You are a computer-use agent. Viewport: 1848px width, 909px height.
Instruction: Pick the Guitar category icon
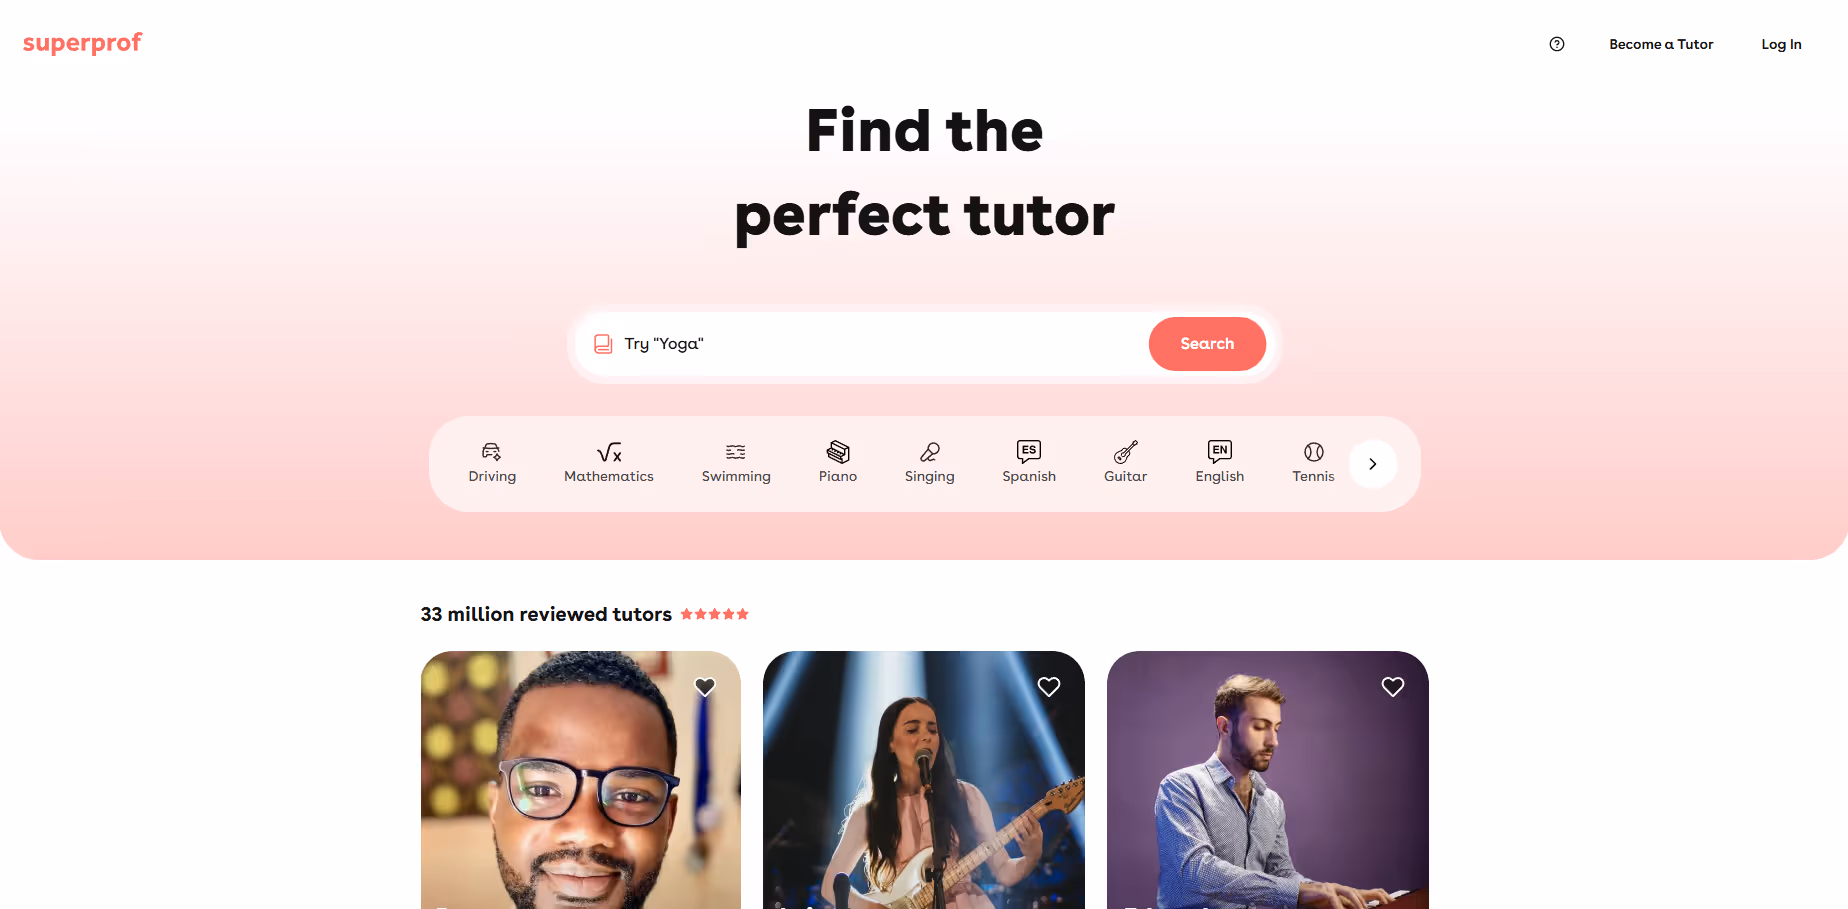pos(1126,451)
